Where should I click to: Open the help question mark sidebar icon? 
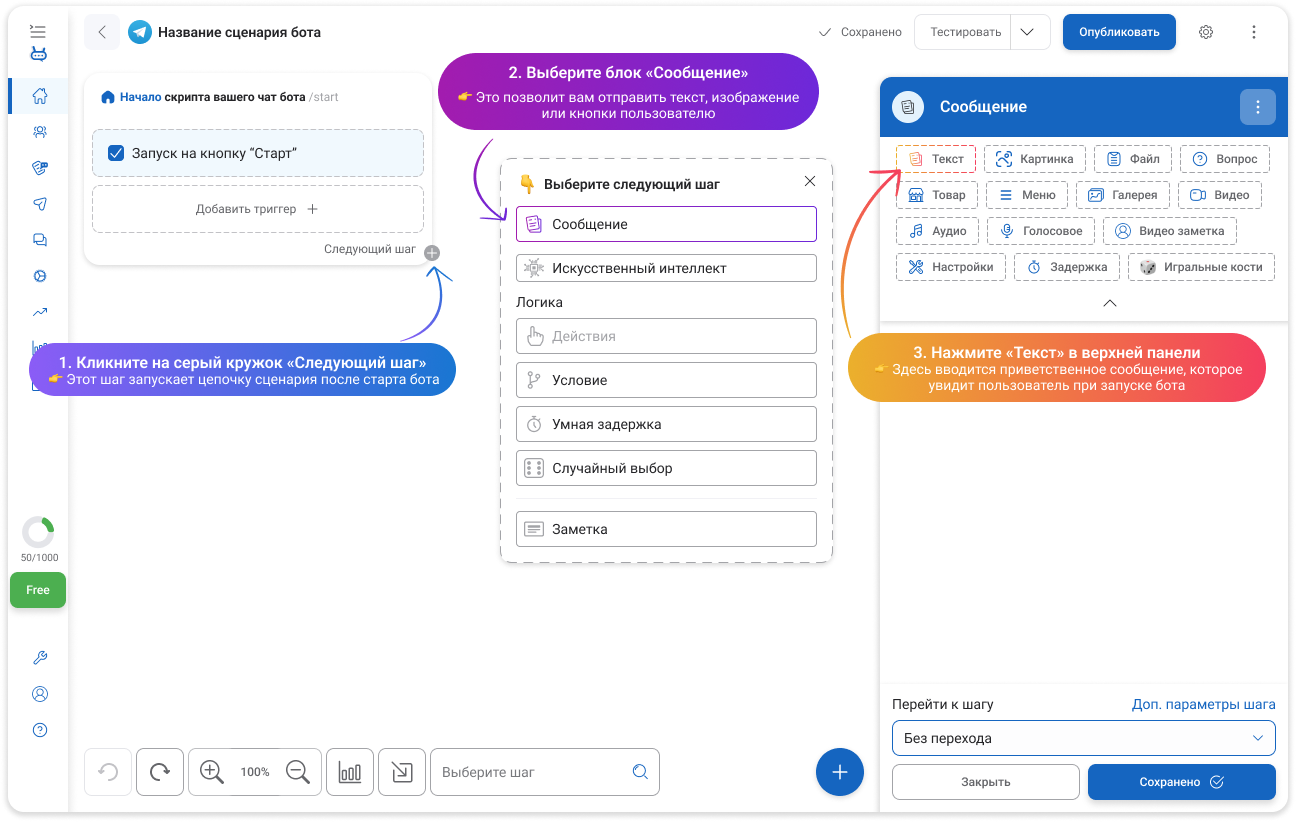[x=40, y=730]
